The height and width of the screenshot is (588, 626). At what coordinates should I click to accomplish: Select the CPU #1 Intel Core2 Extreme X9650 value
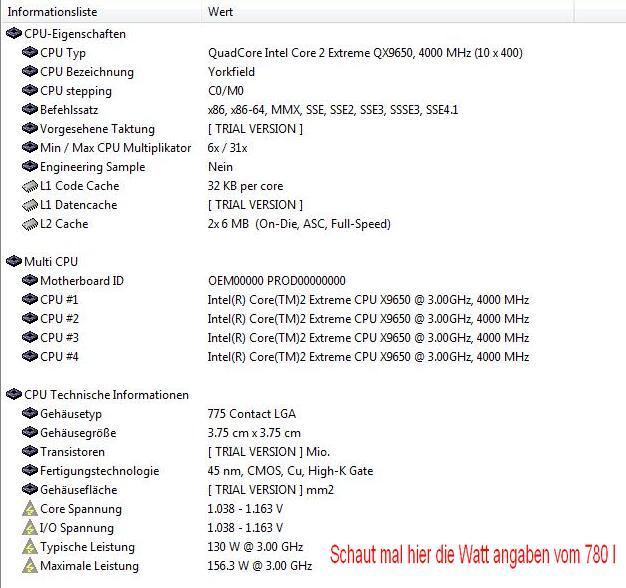pyautogui.click(x=368, y=300)
